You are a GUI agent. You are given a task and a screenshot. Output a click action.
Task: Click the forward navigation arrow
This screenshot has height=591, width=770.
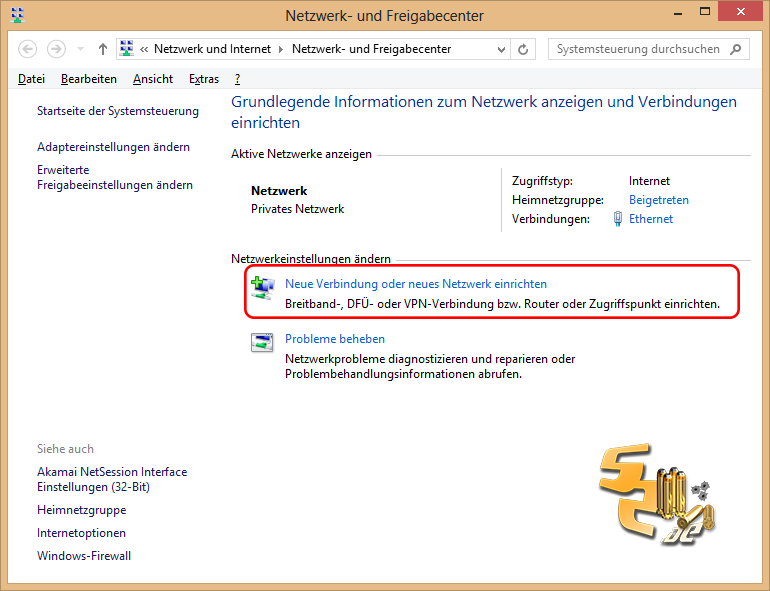coord(56,49)
